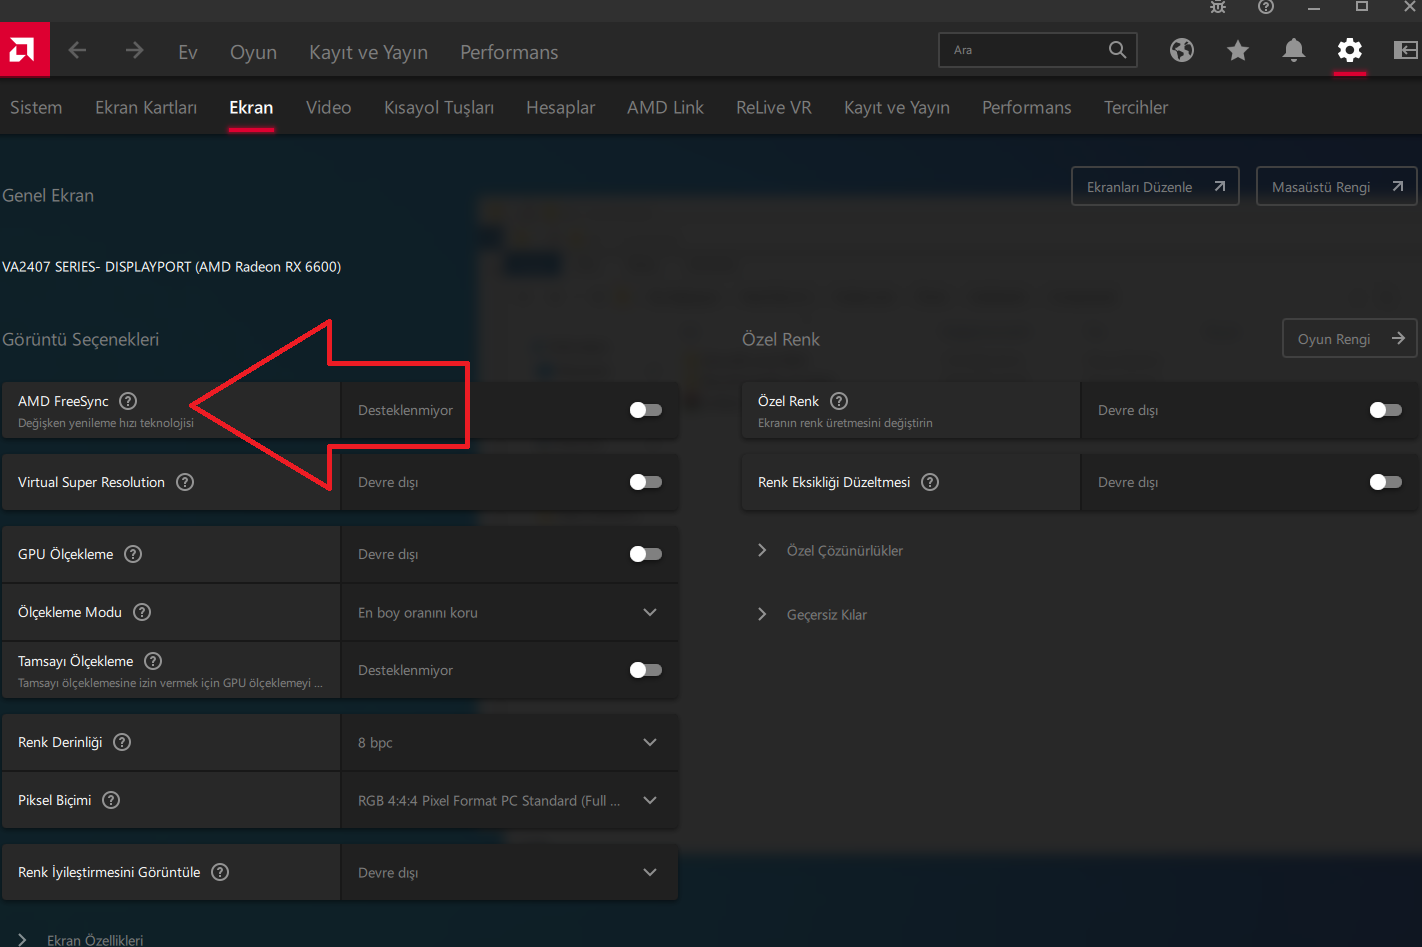1422x947 pixels.
Task: Open notifications bell icon
Action: click(x=1294, y=50)
